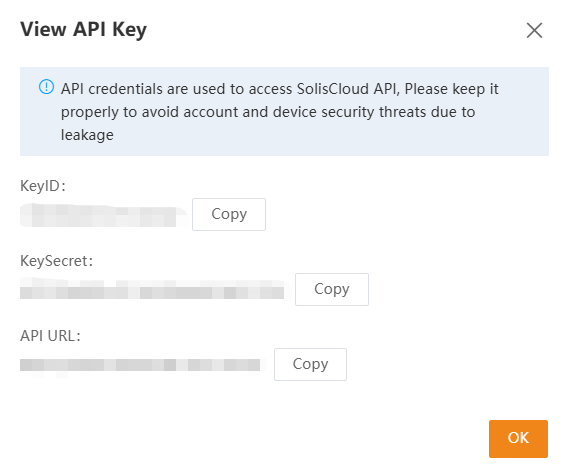Click empty dialog area left of OK
572x474 pixels.
pos(255,439)
